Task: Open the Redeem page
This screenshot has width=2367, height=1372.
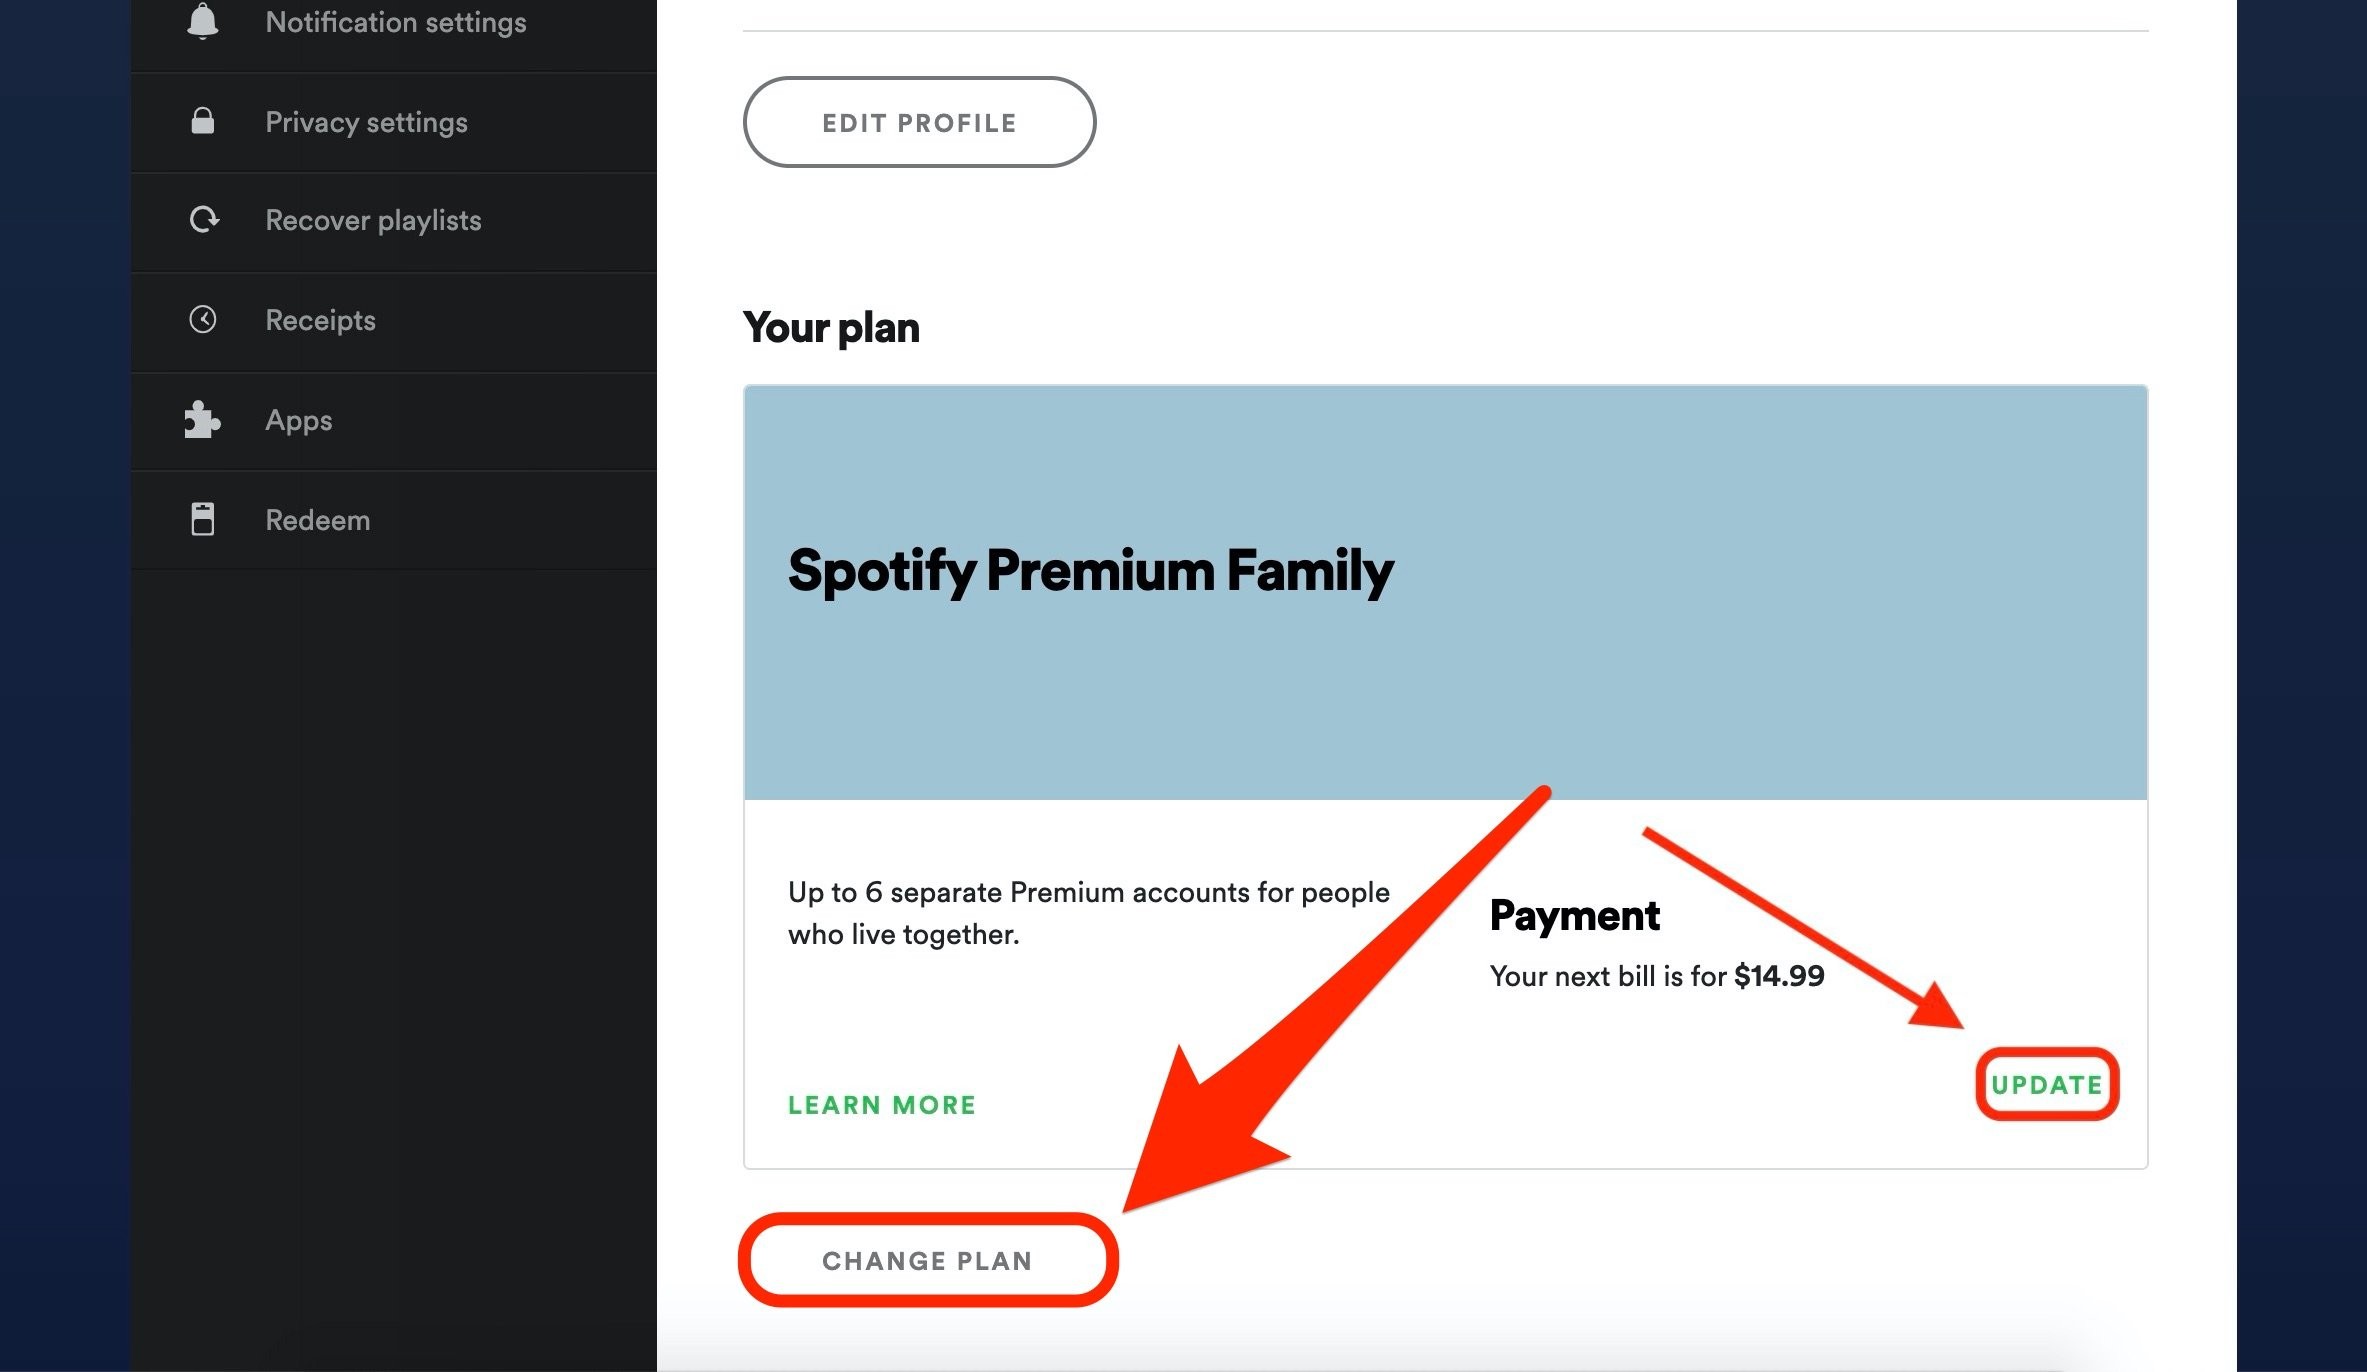Action: pyautogui.click(x=318, y=519)
